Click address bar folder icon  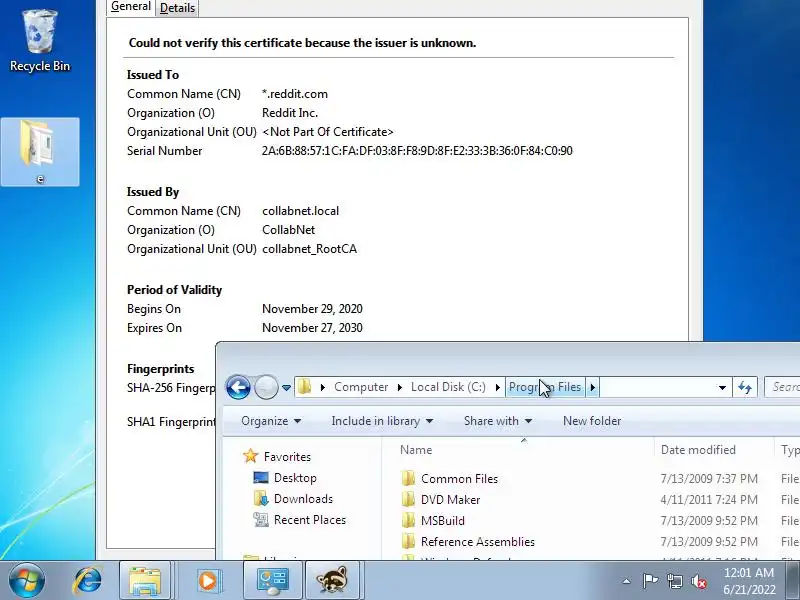(x=305, y=387)
